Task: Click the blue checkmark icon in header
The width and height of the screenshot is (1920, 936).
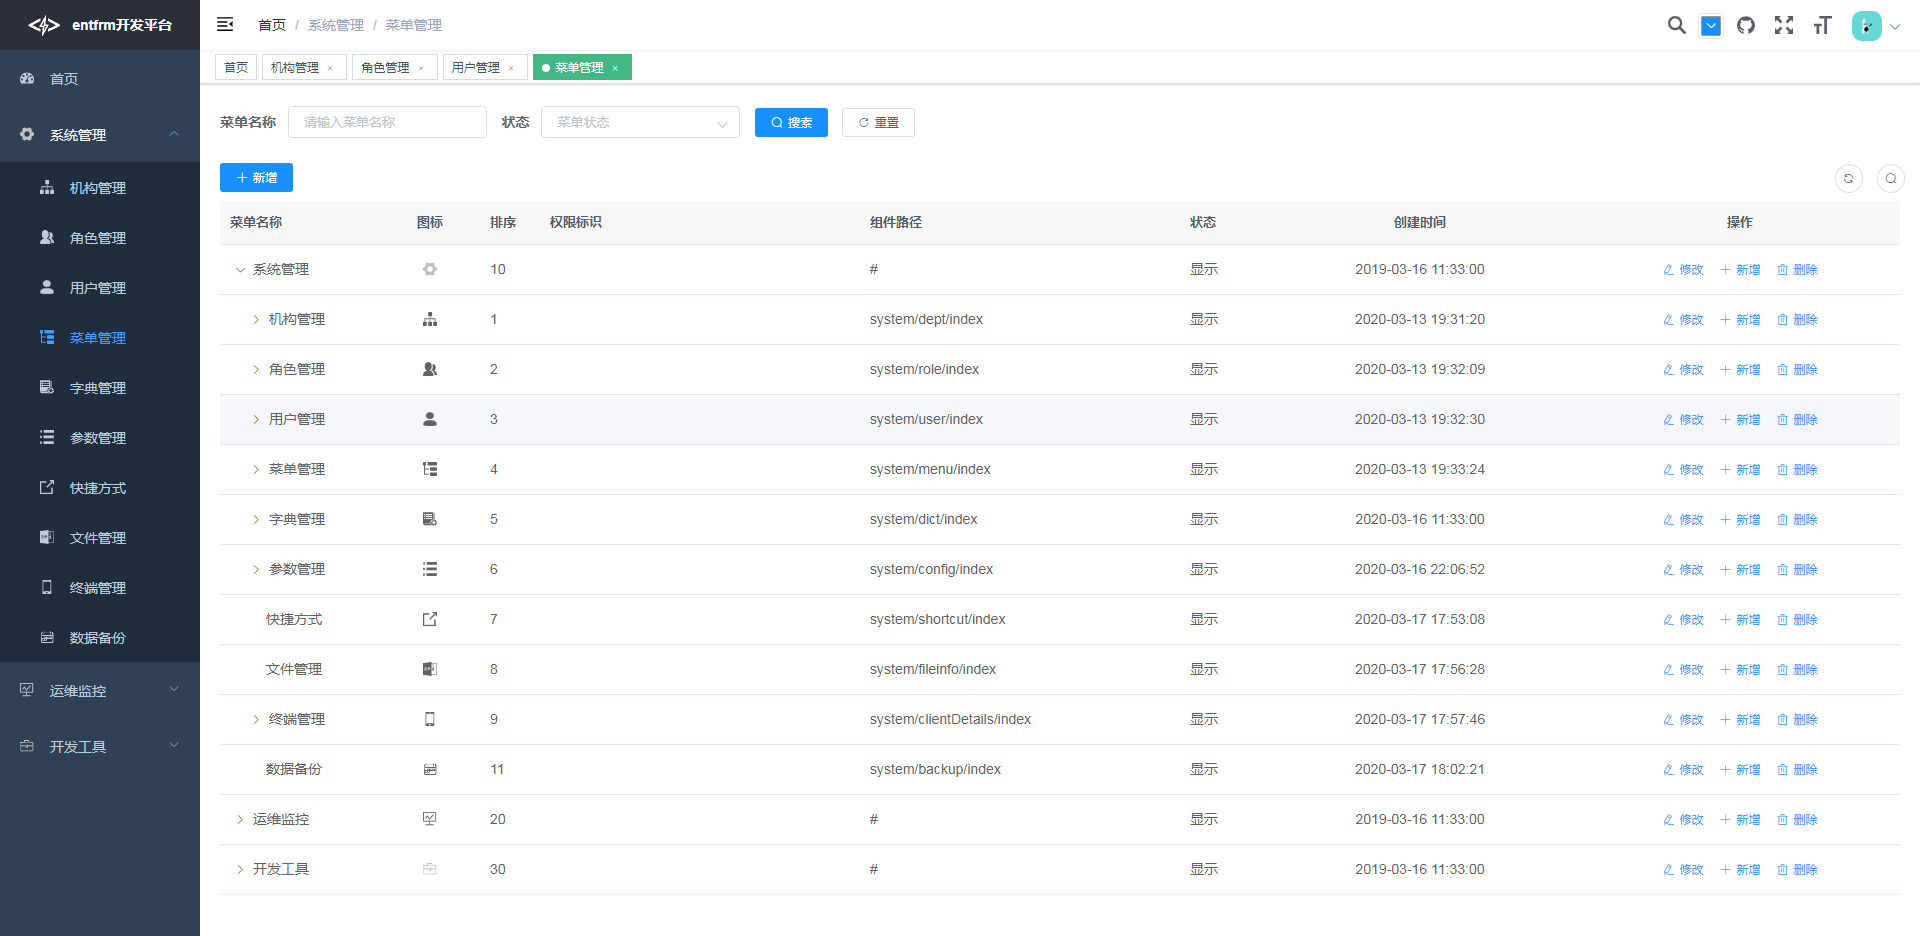Action: tap(1711, 26)
